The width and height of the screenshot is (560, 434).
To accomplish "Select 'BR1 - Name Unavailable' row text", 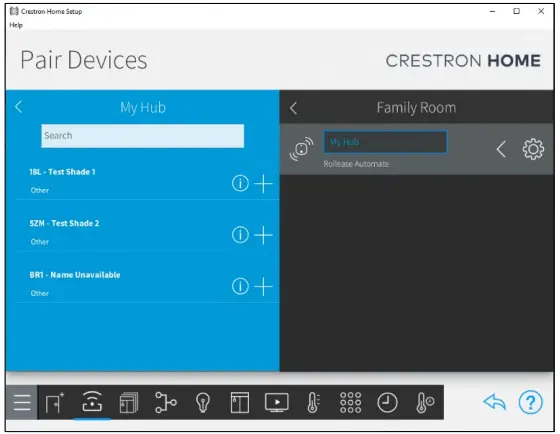I will [x=75, y=275].
